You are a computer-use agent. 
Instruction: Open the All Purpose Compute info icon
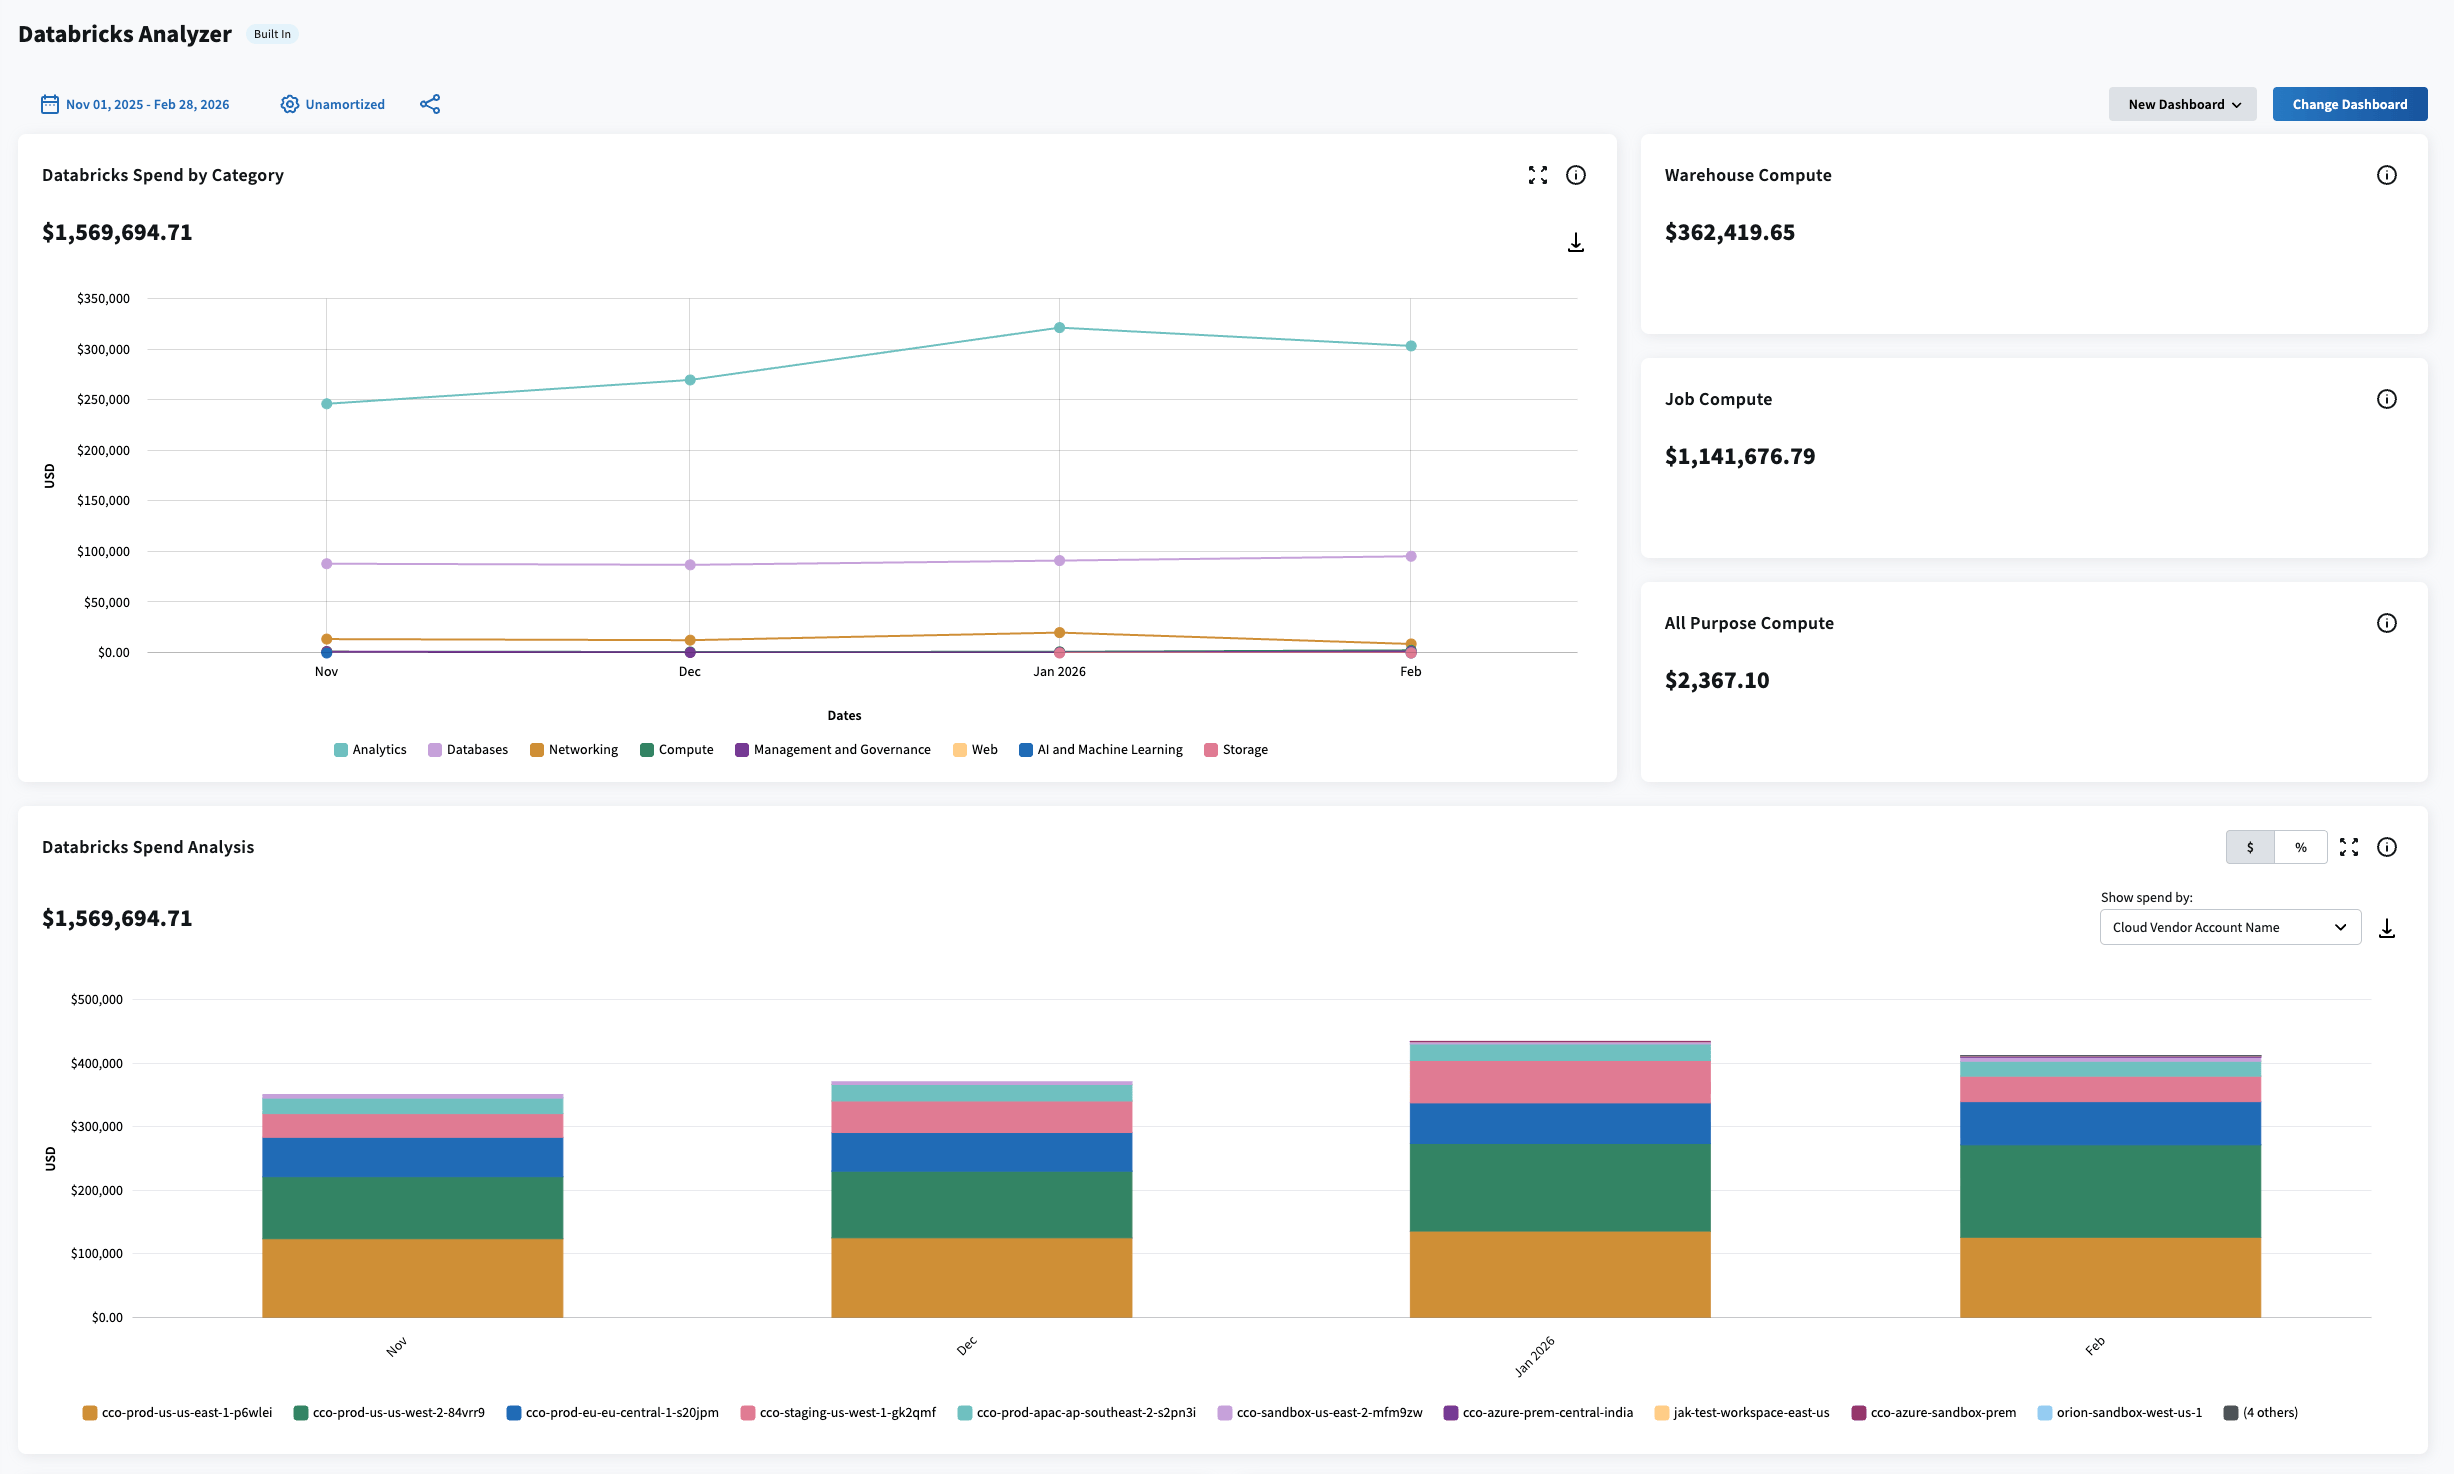(2387, 623)
